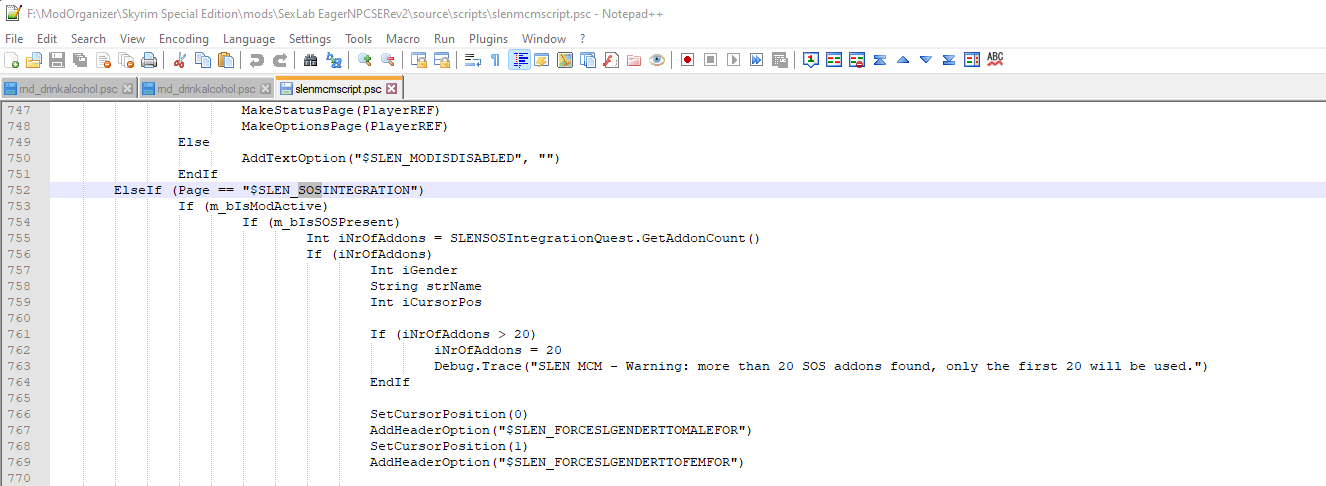The height and width of the screenshot is (486, 1326).
Task: Select the slenmcmscript.psc tab
Action: [x=339, y=89]
